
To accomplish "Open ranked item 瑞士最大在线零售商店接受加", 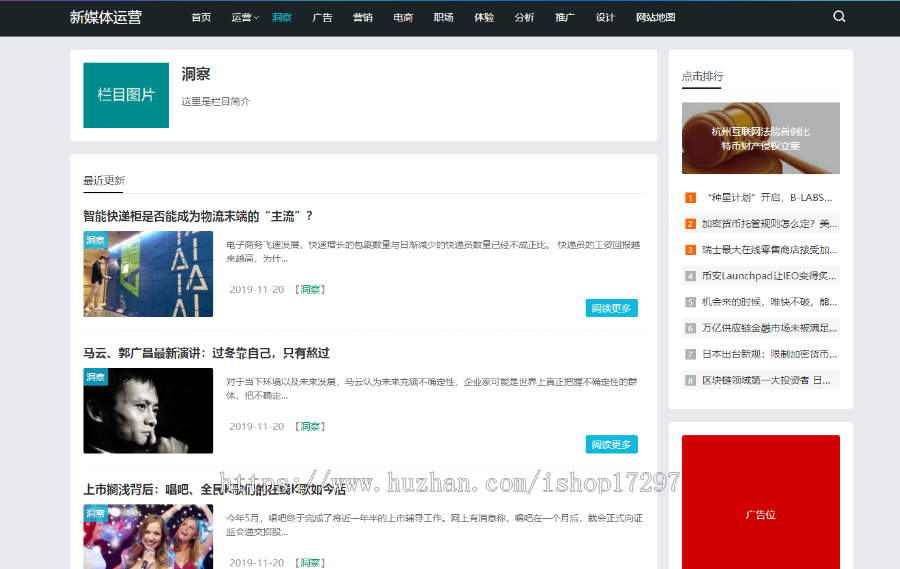I will click(x=770, y=250).
